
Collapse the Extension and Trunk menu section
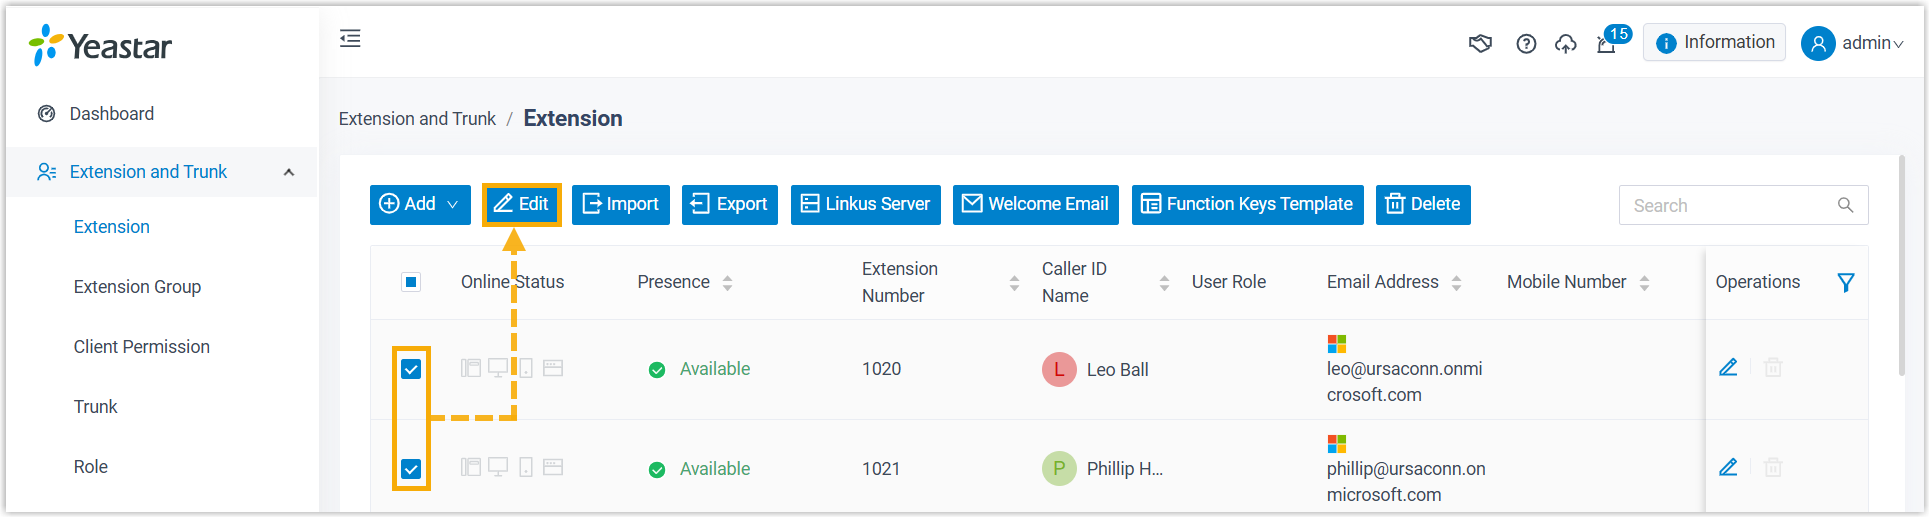pos(289,172)
